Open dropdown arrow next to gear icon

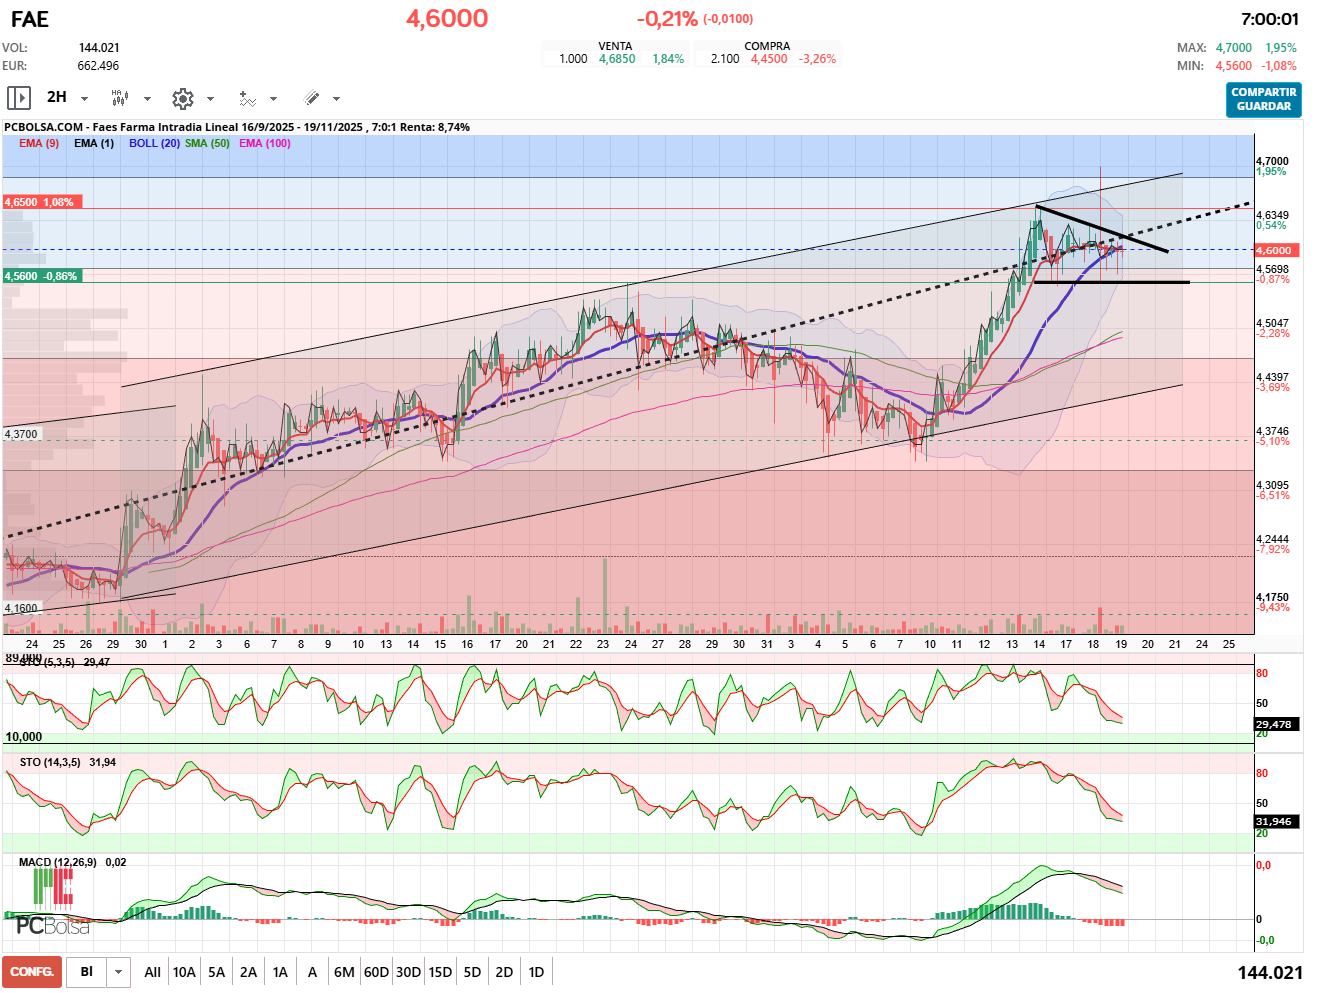pos(210,99)
